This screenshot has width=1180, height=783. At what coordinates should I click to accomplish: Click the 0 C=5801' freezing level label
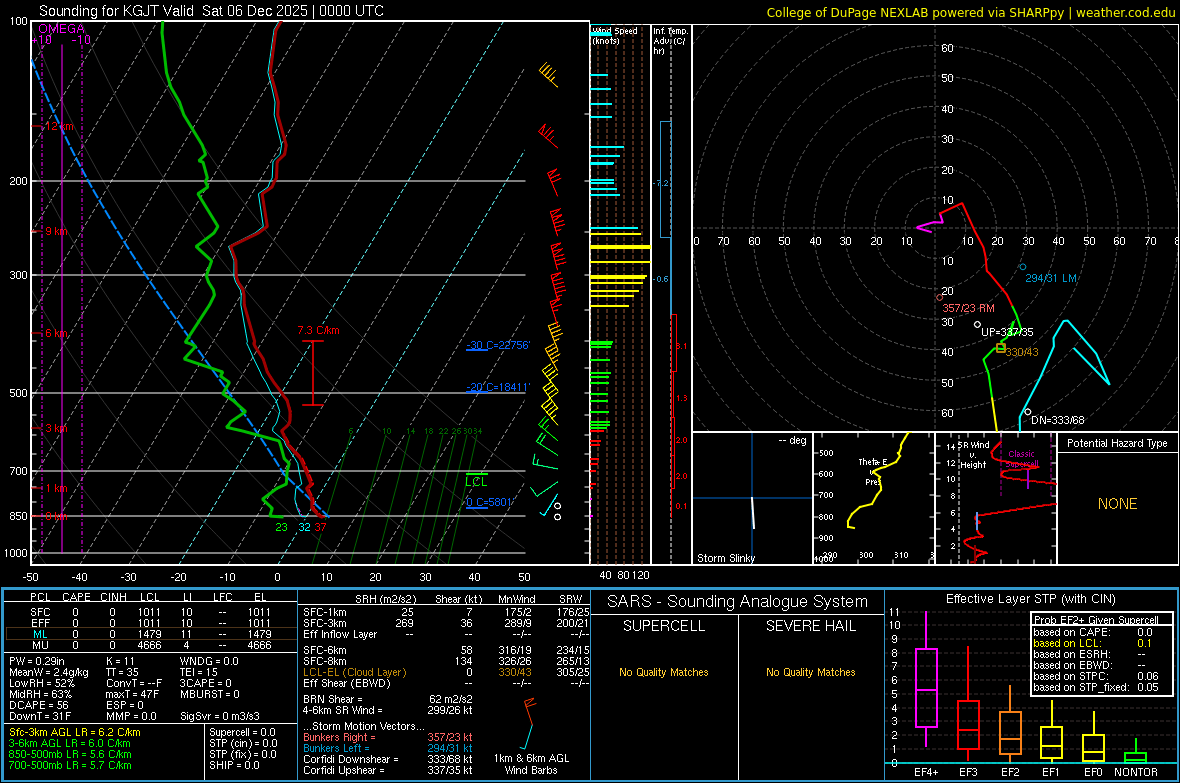coord(489,502)
